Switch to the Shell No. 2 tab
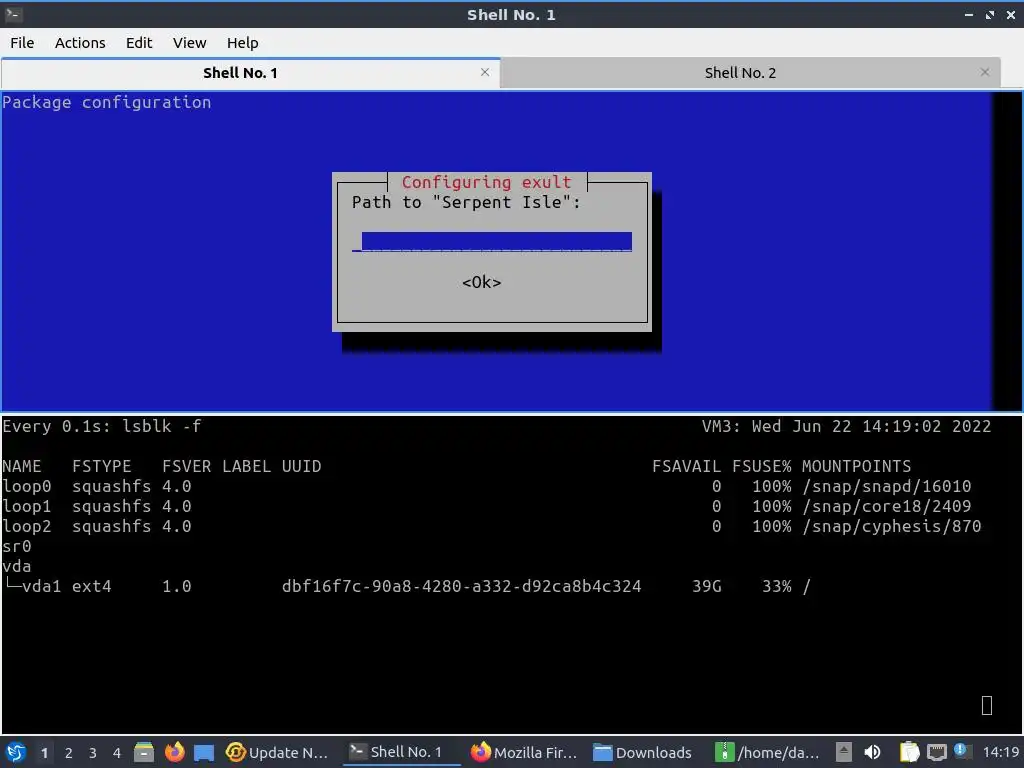Screen dimensions: 1024x768 (x=740, y=73)
